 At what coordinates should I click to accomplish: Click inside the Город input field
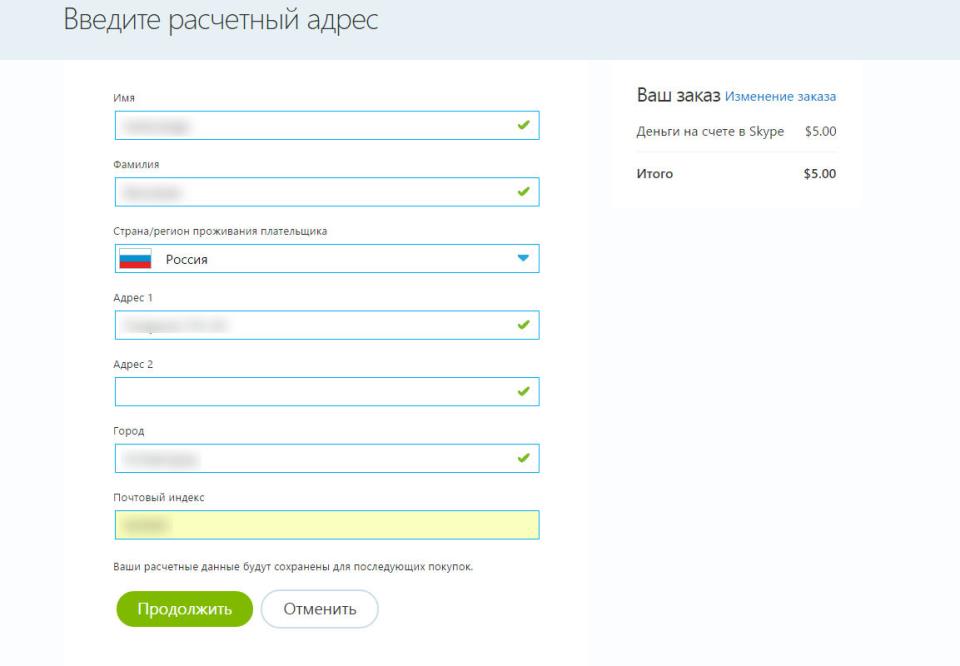(x=310, y=458)
